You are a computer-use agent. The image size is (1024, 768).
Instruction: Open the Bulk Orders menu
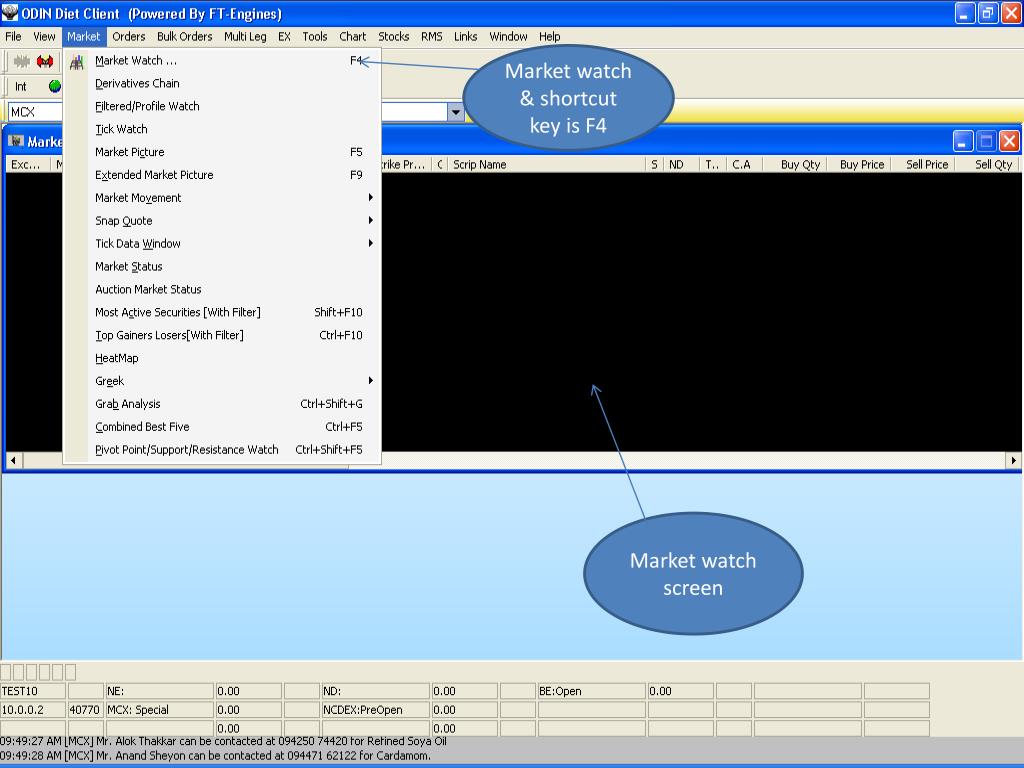(x=185, y=37)
